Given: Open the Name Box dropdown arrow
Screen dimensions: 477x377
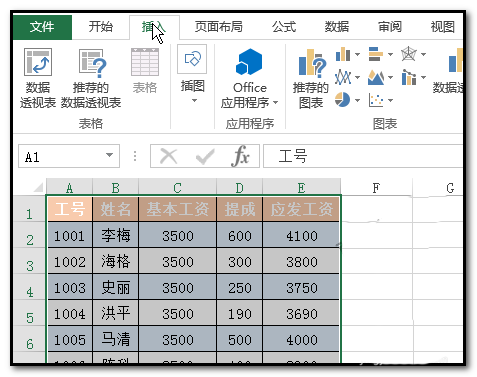Looking at the screenshot, I should tap(109, 155).
